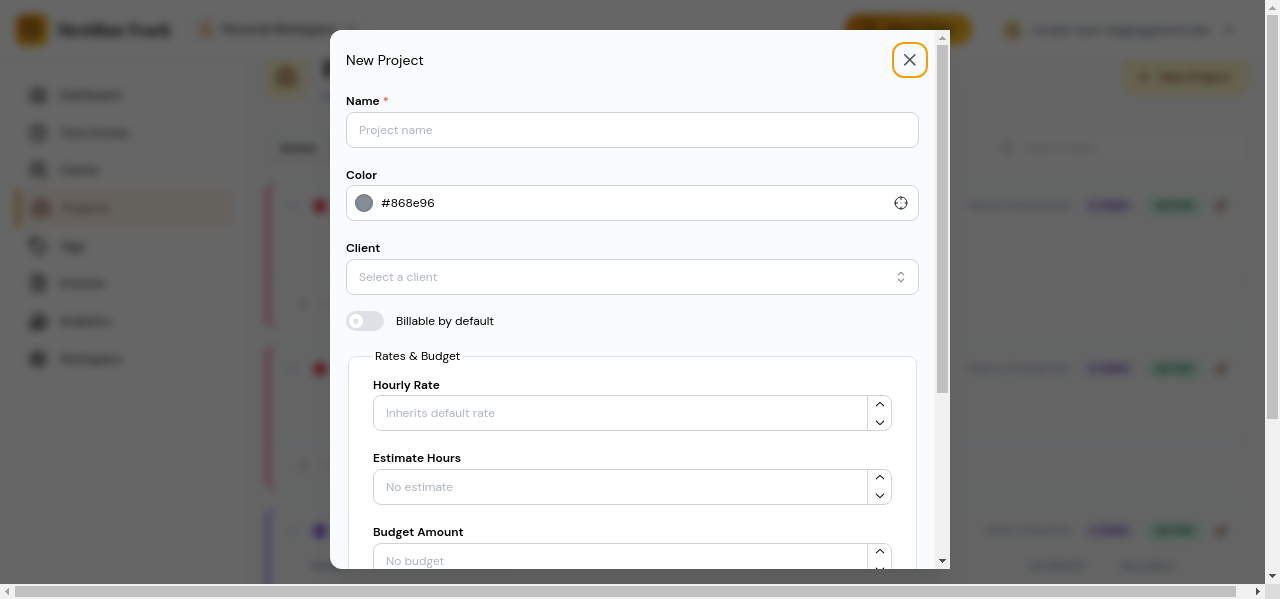Click the NorthStar Track logo icon
1280x599 pixels.
click(31, 30)
